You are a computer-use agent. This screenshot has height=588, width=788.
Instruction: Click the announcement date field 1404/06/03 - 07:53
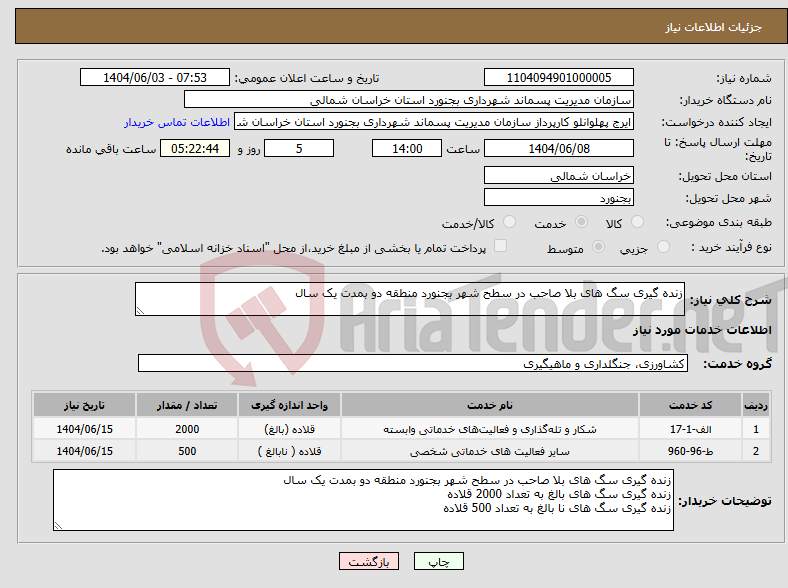[155, 77]
